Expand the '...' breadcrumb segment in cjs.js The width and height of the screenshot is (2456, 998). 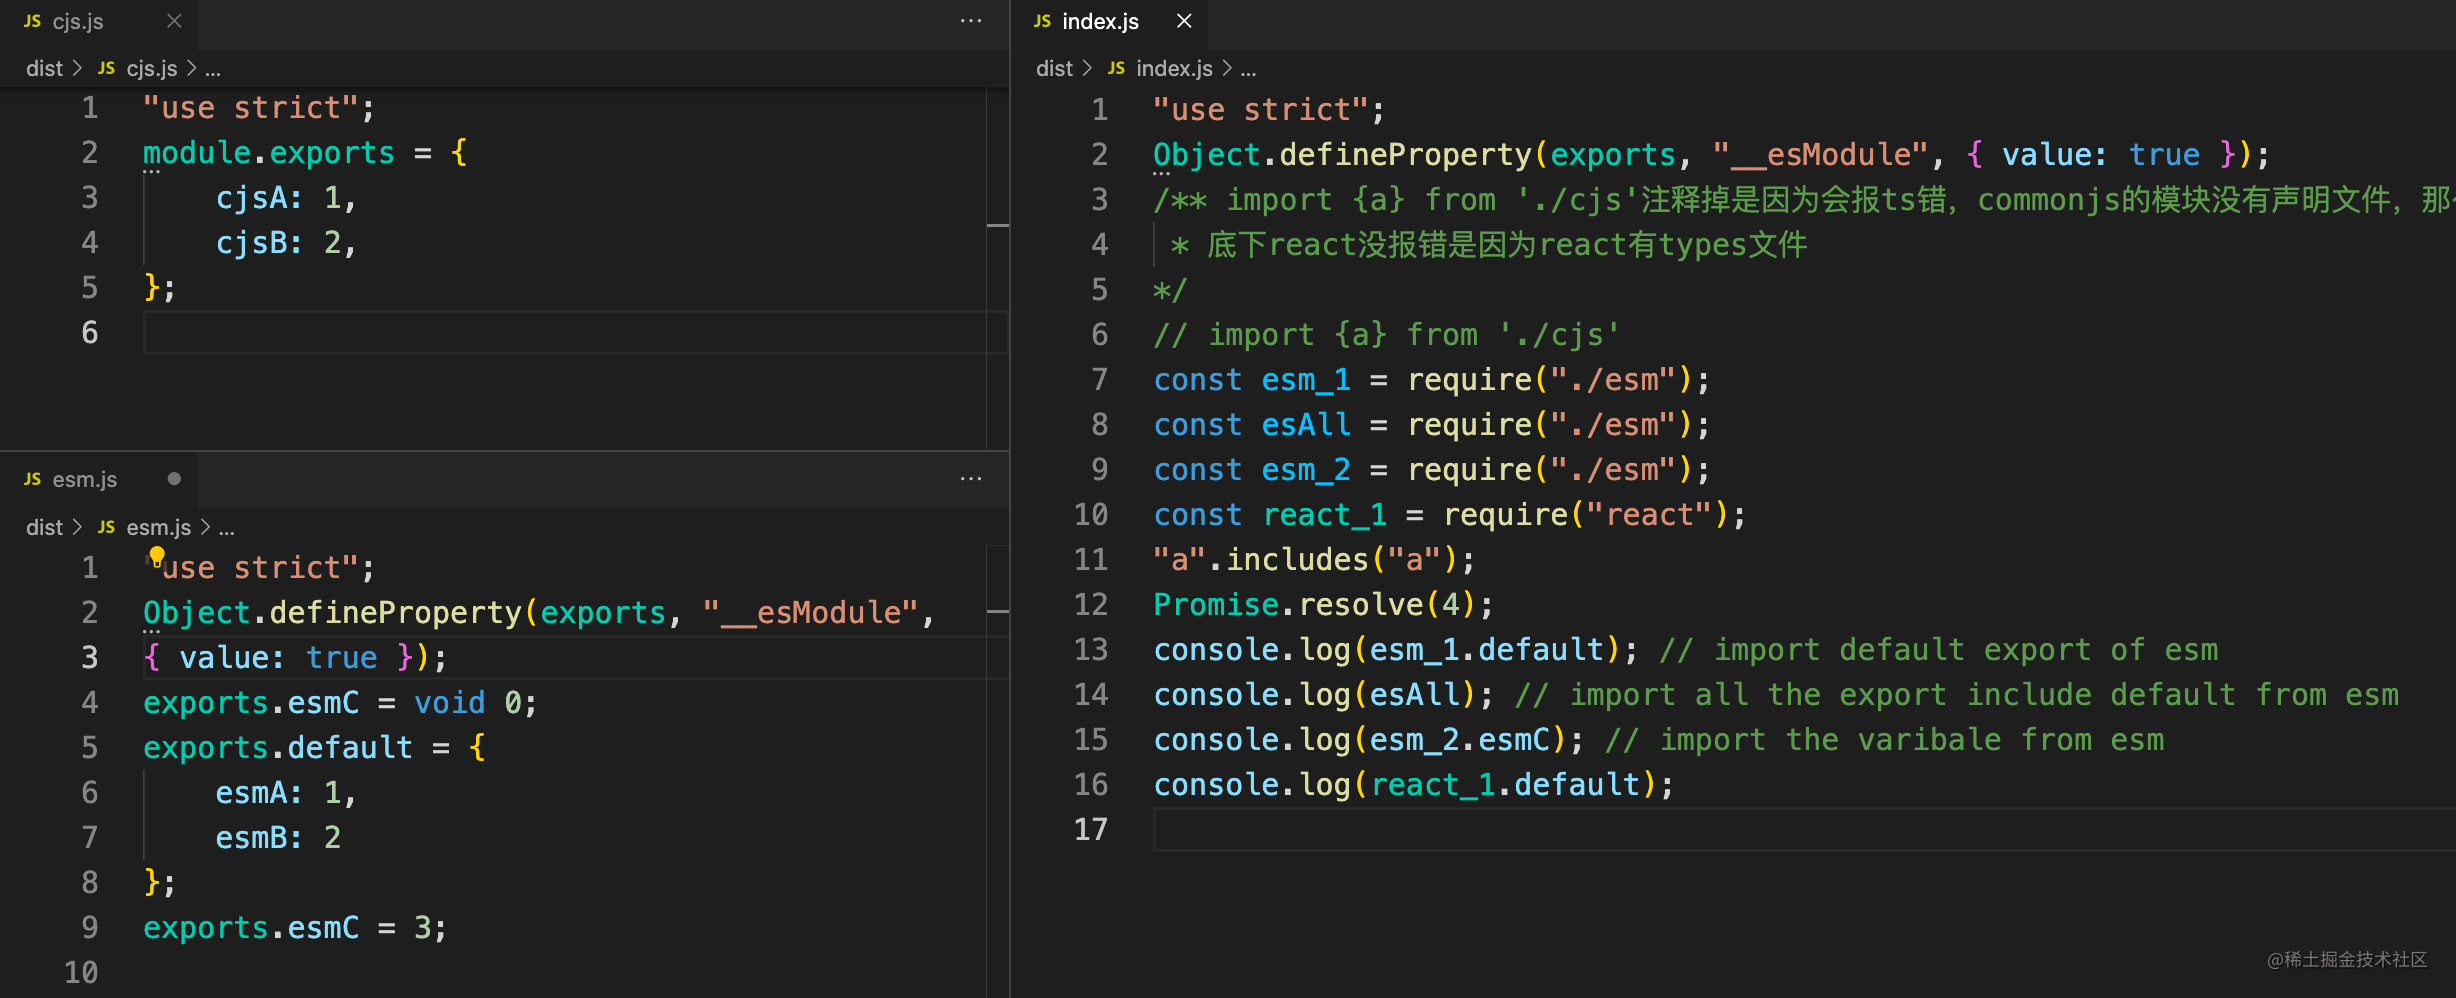point(213,69)
